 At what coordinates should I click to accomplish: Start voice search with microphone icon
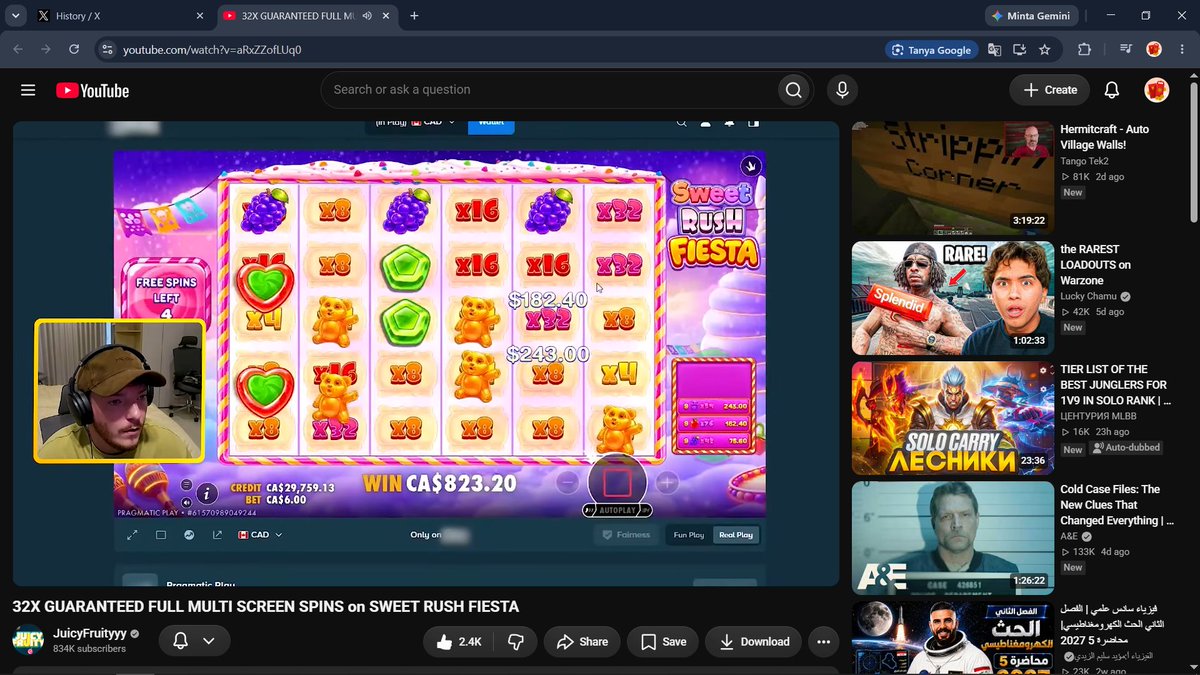tap(842, 90)
